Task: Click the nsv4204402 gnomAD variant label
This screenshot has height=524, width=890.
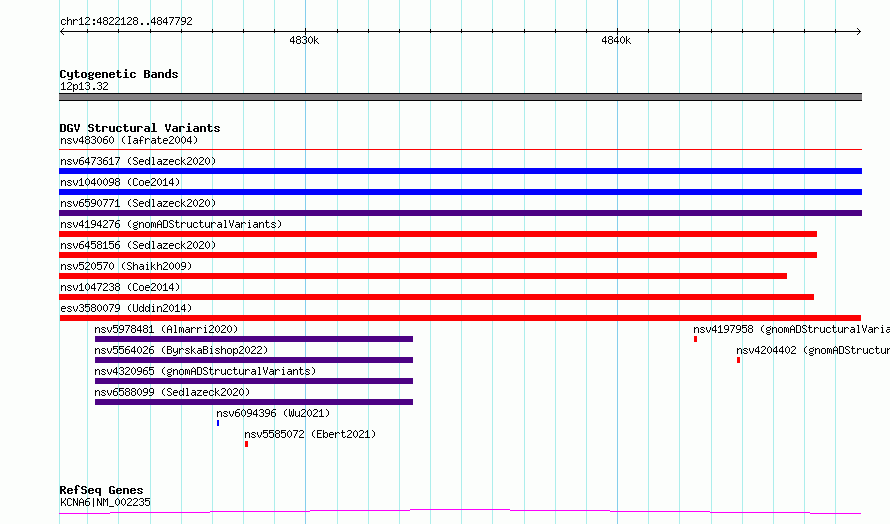Action: [x=813, y=350]
